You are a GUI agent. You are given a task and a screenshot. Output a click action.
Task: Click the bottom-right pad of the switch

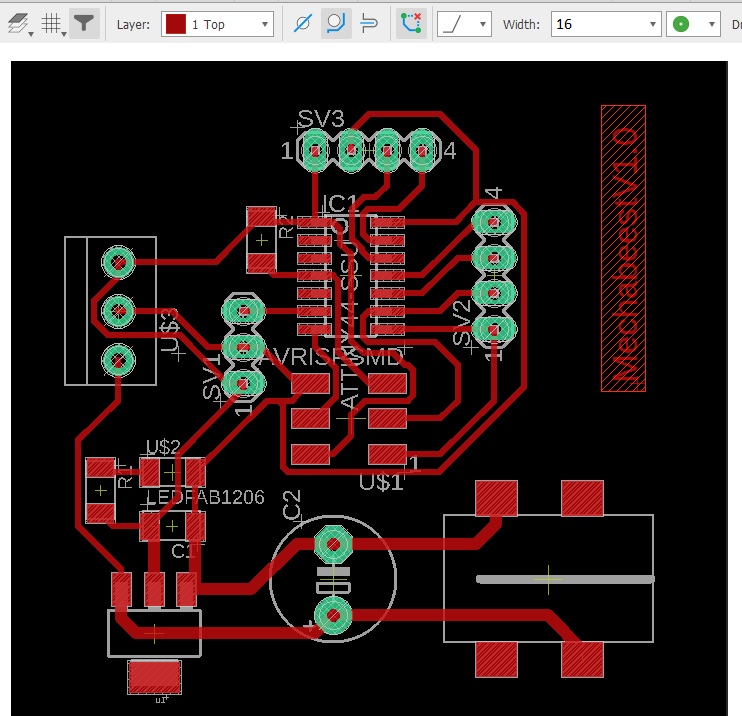[583, 660]
